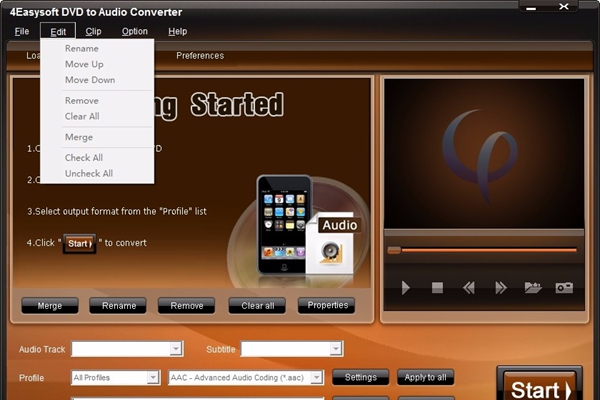Play the video preview
600x400 pixels.
pos(406,287)
